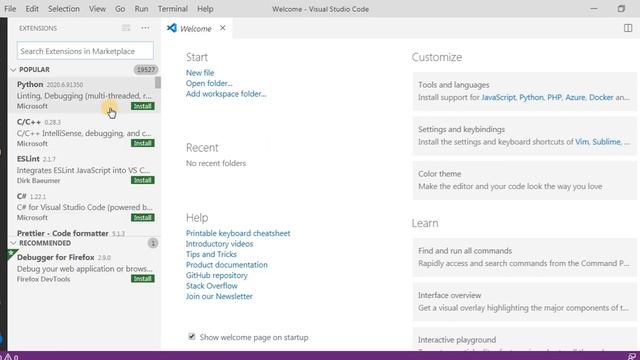The image size is (640, 360).
Task: Click the PHP language link
Action: [x=554, y=98]
